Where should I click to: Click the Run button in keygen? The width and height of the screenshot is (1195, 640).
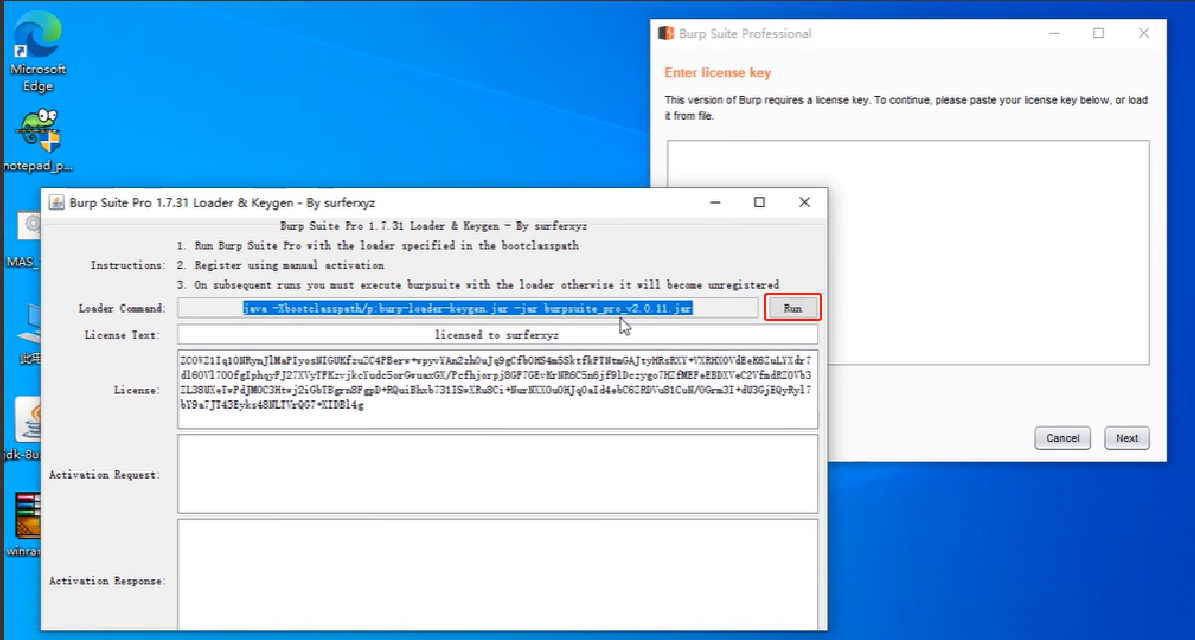click(793, 309)
